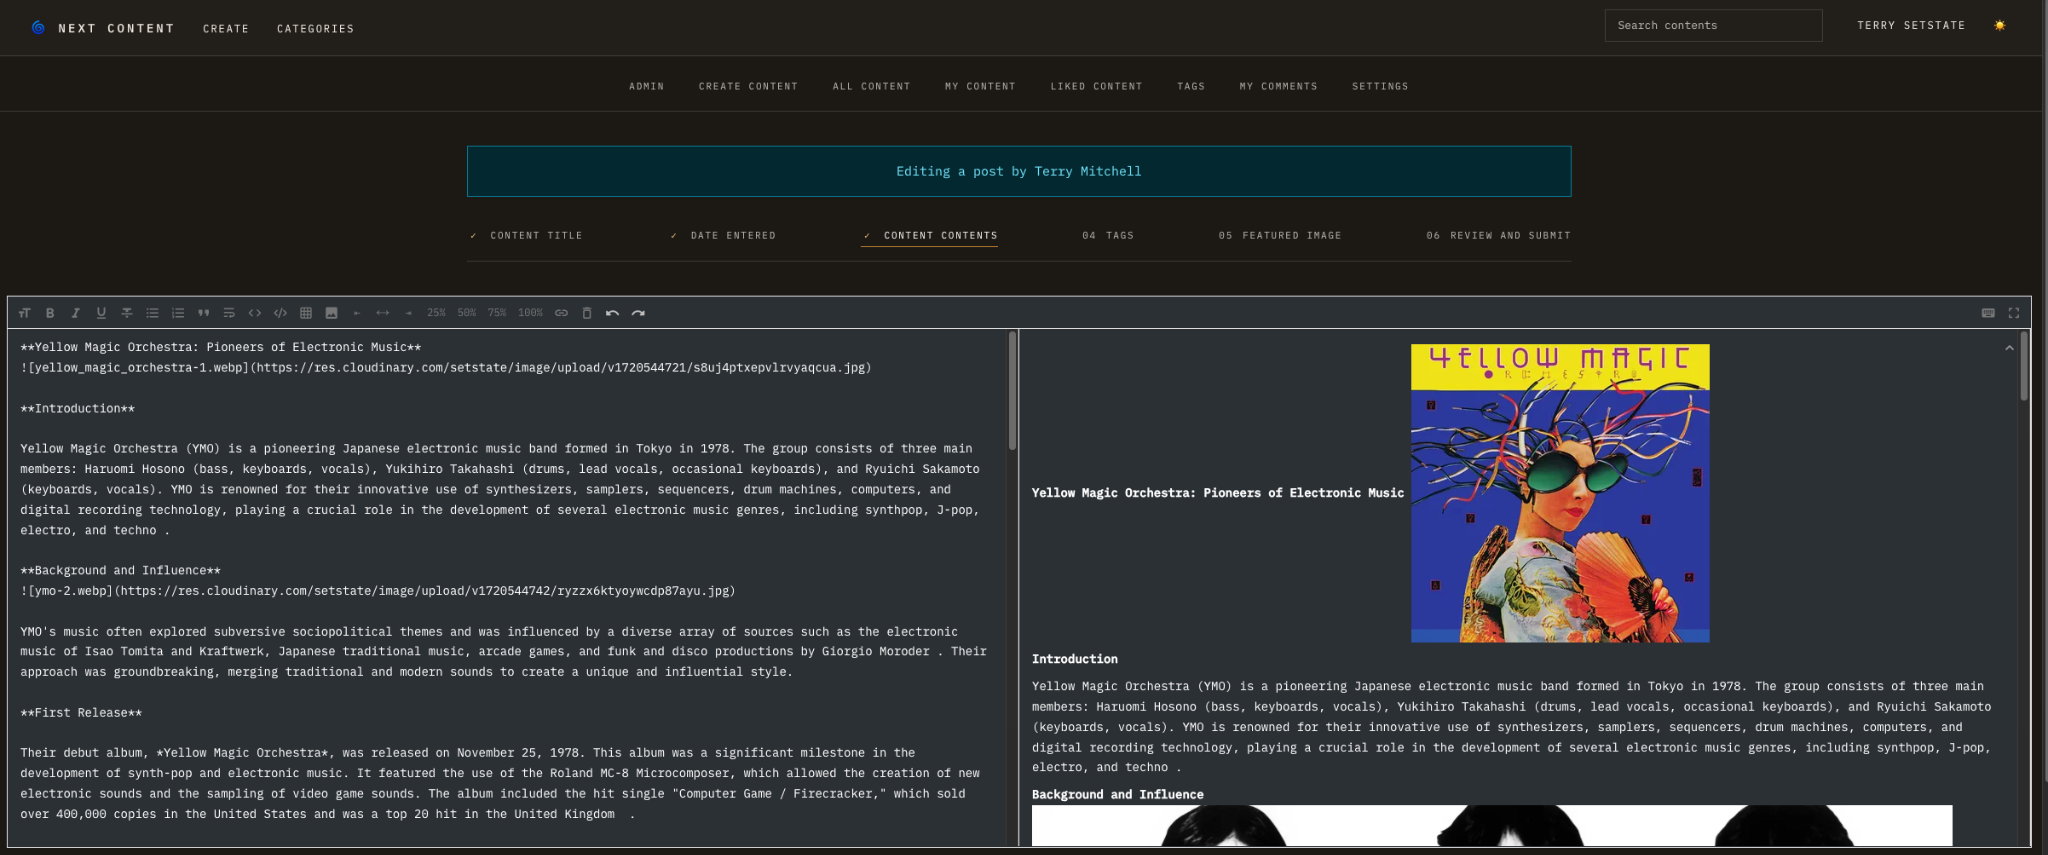Insert a bulleted list
This screenshot has height=855, width=2048.
coord(152,313)
